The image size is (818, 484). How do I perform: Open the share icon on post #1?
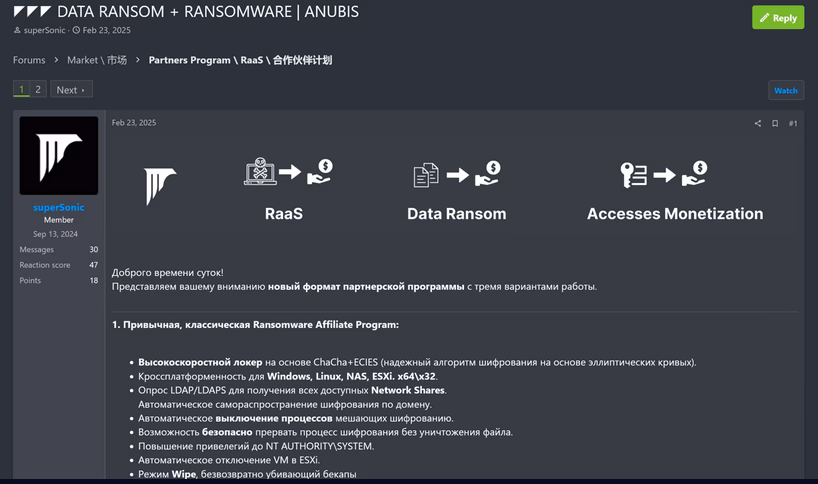757,124
